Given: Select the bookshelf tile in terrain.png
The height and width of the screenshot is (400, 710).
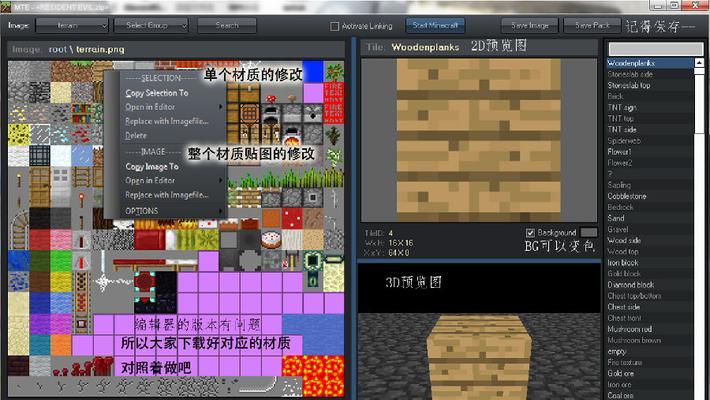Looking at the screenshot, I should [x=82, y=113].
